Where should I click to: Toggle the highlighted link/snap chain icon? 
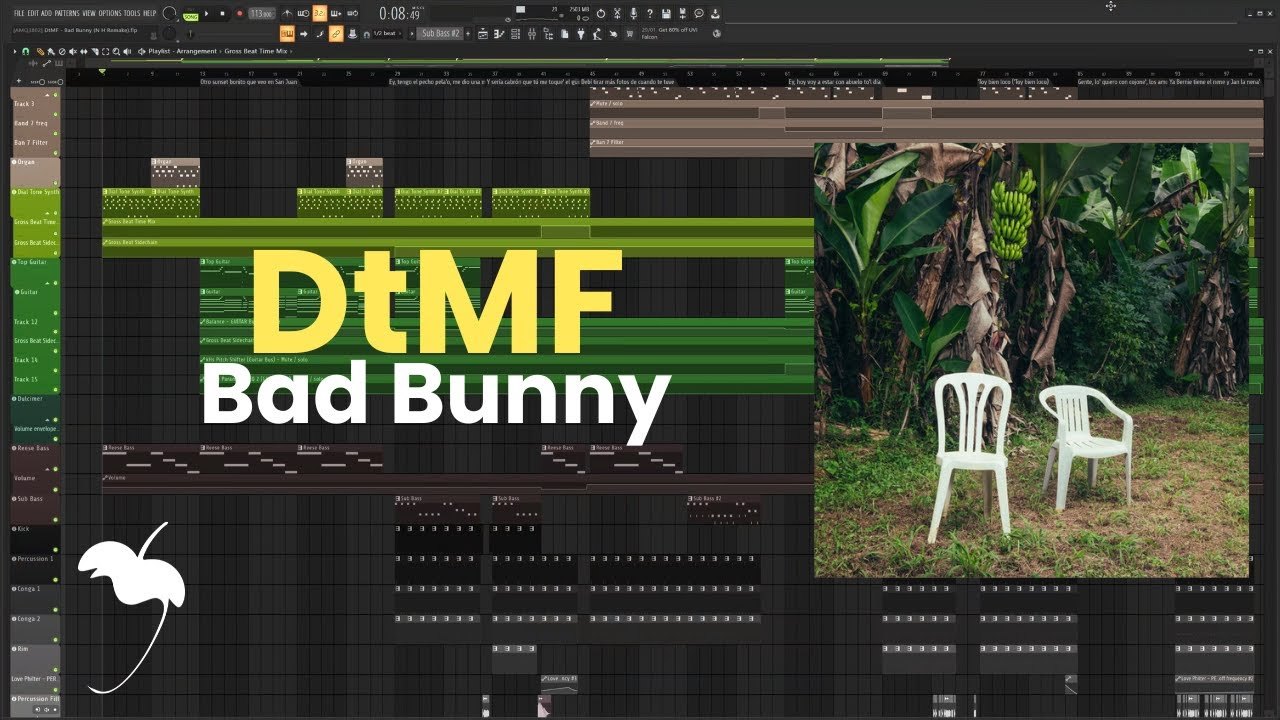point(336,34)
